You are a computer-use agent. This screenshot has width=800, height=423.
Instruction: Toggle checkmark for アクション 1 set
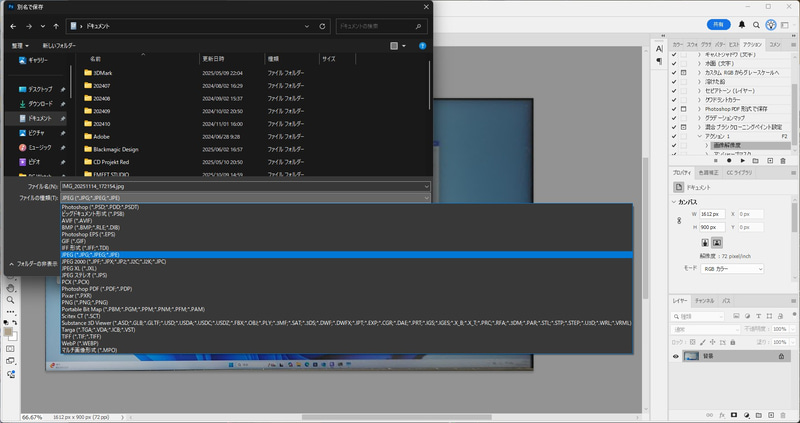point(674,137)
